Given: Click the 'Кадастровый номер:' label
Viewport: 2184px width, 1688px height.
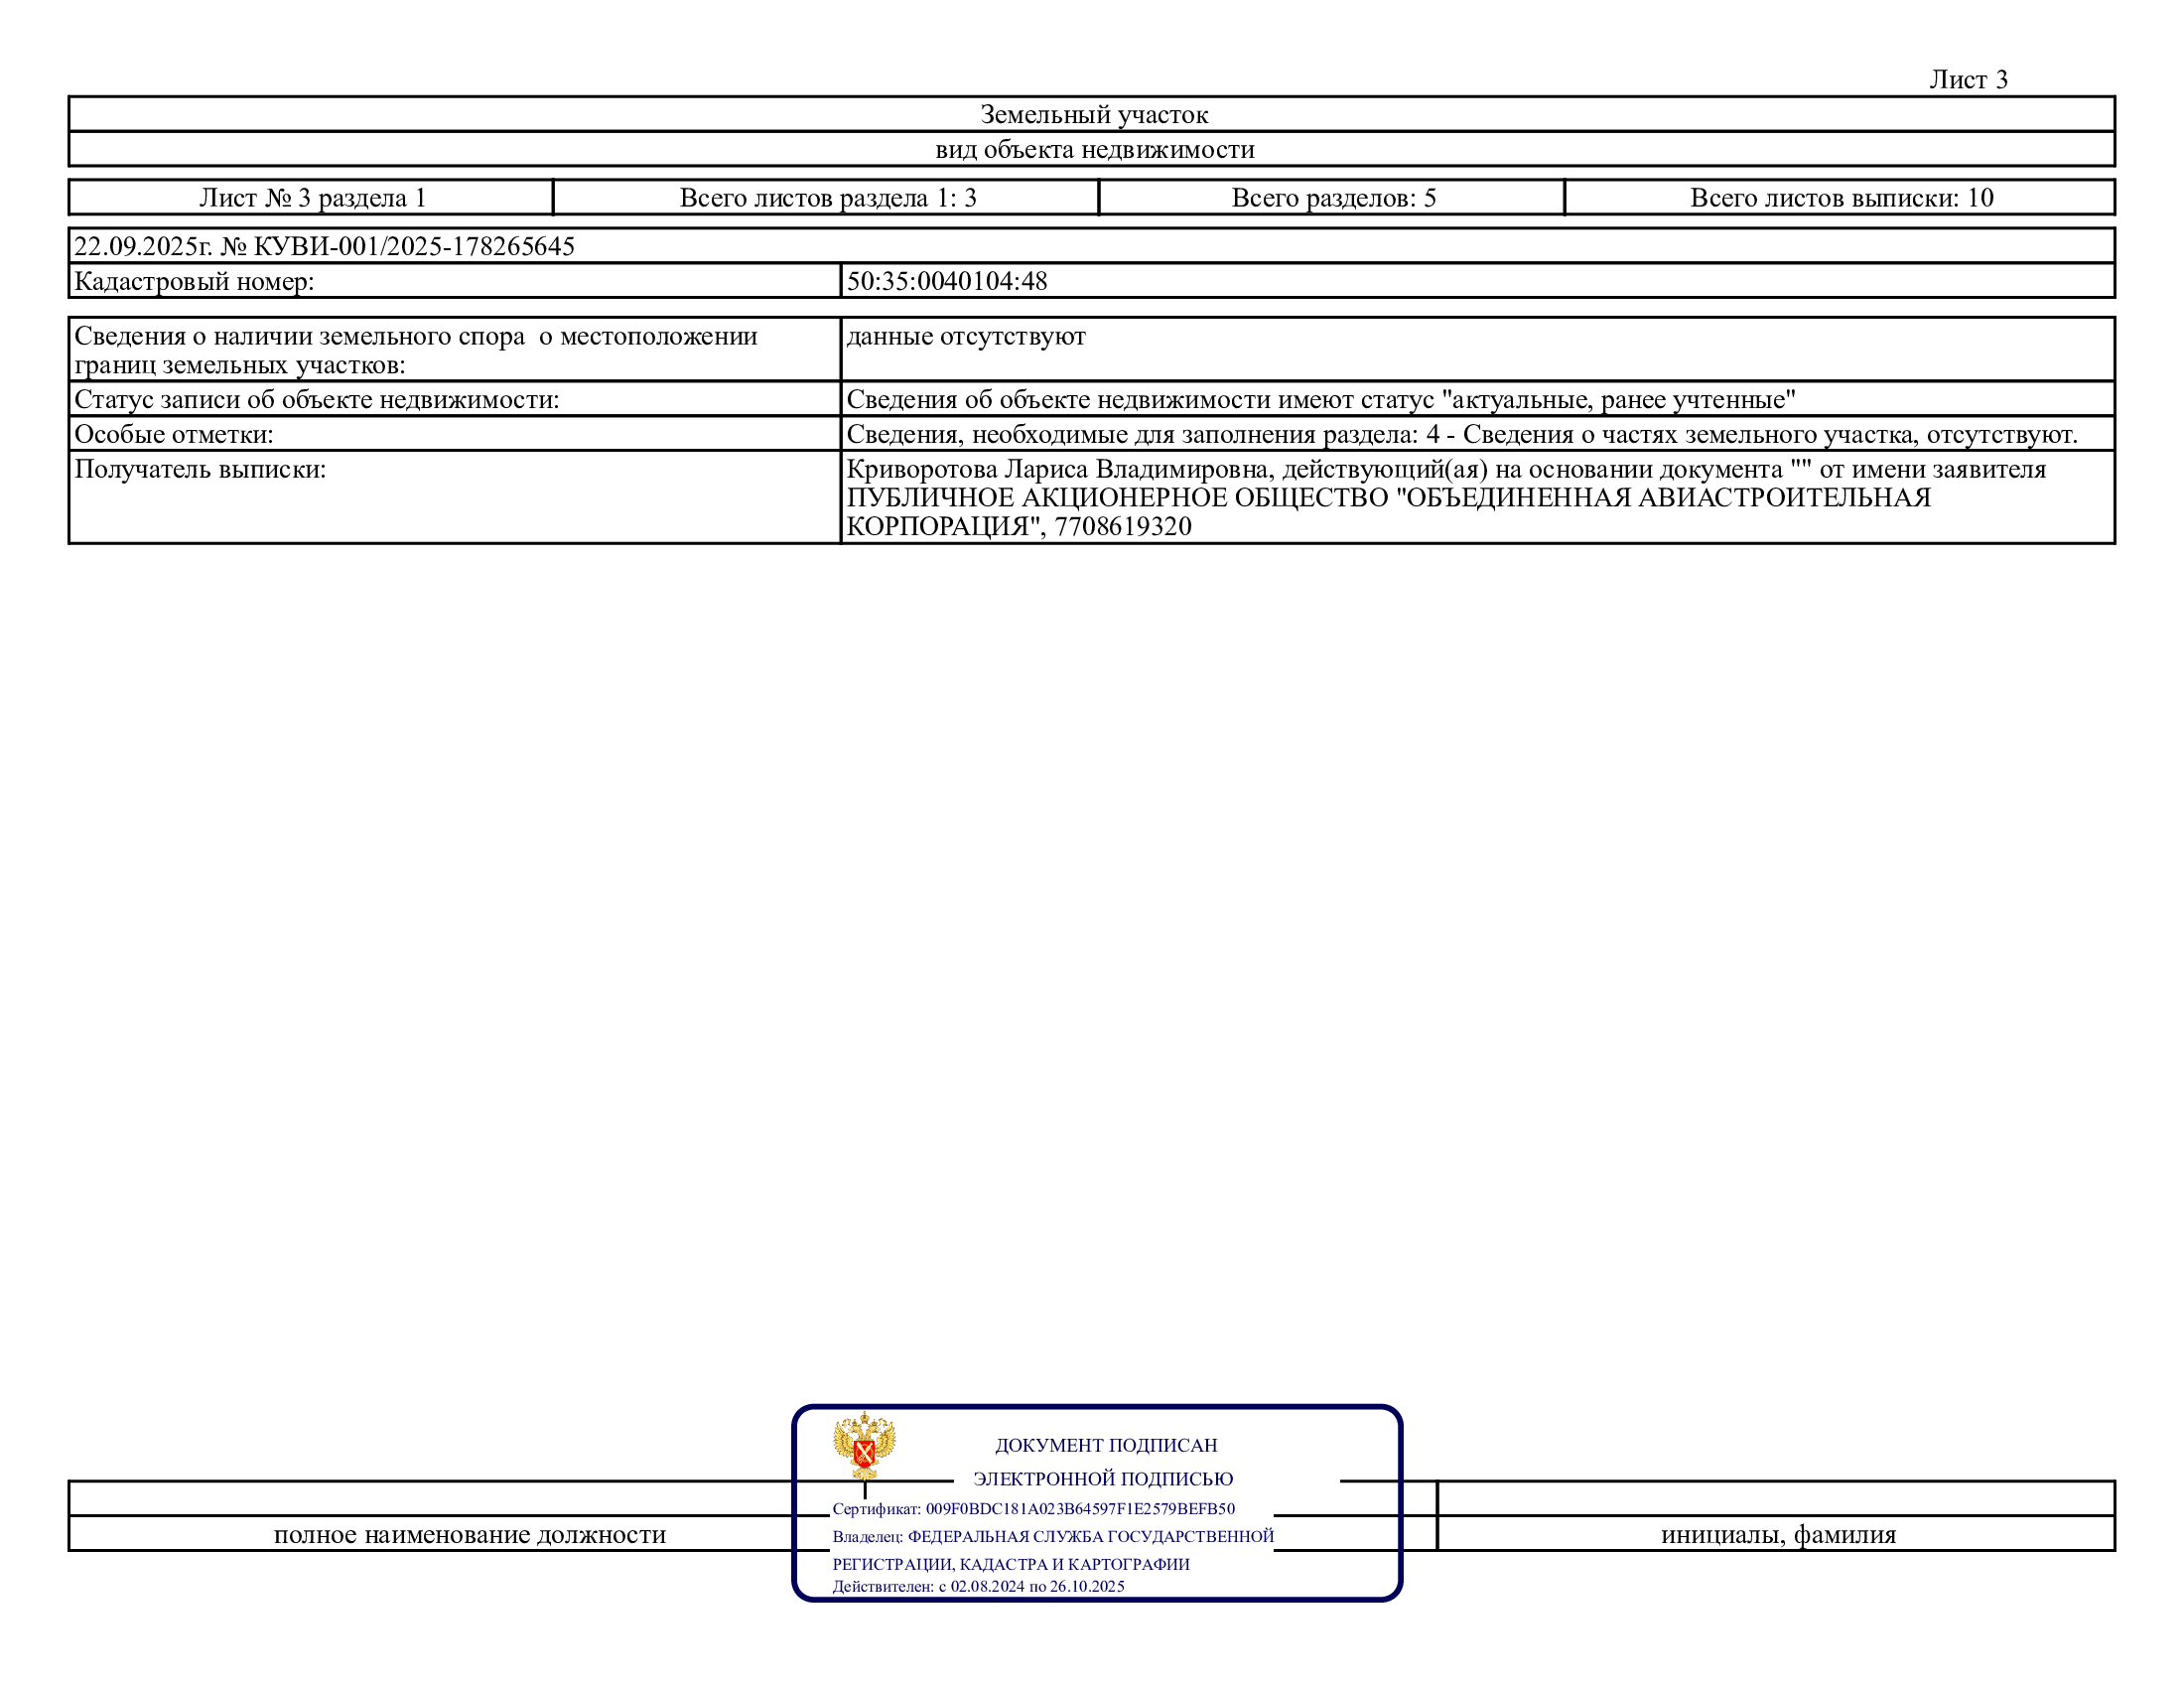Looking at the screenshot, I should (194, 282).
